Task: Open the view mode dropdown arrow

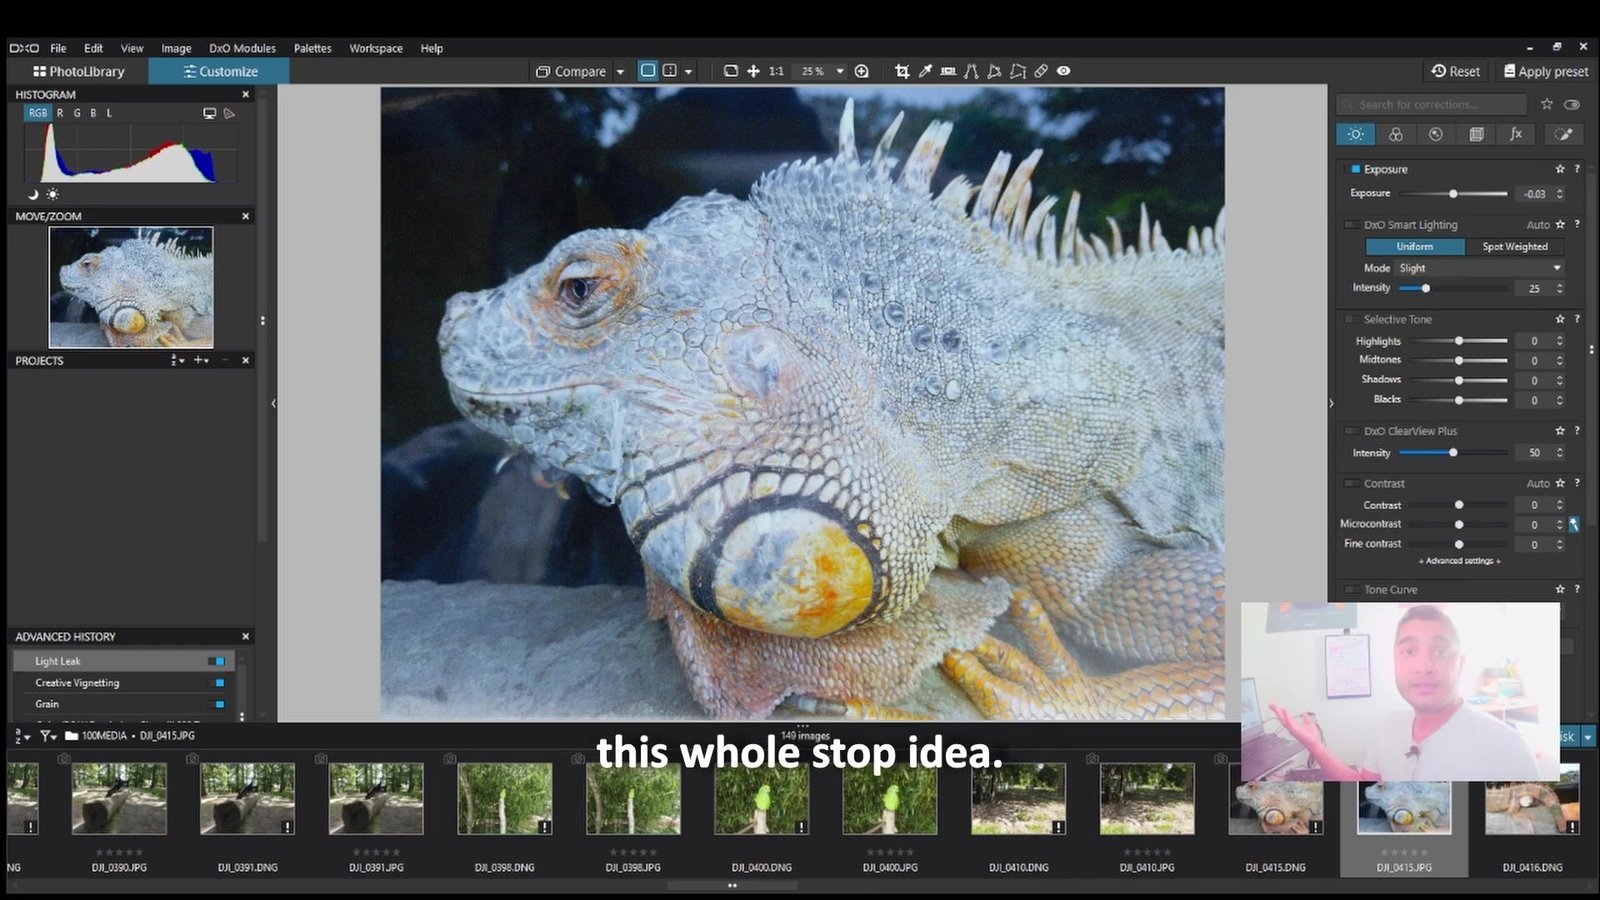Action: click(x=688, y=72)
